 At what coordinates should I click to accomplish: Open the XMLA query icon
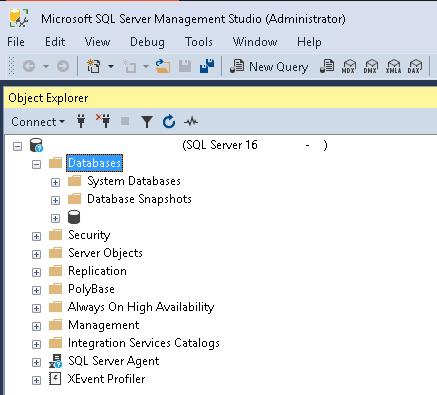(x=393, y=66)
